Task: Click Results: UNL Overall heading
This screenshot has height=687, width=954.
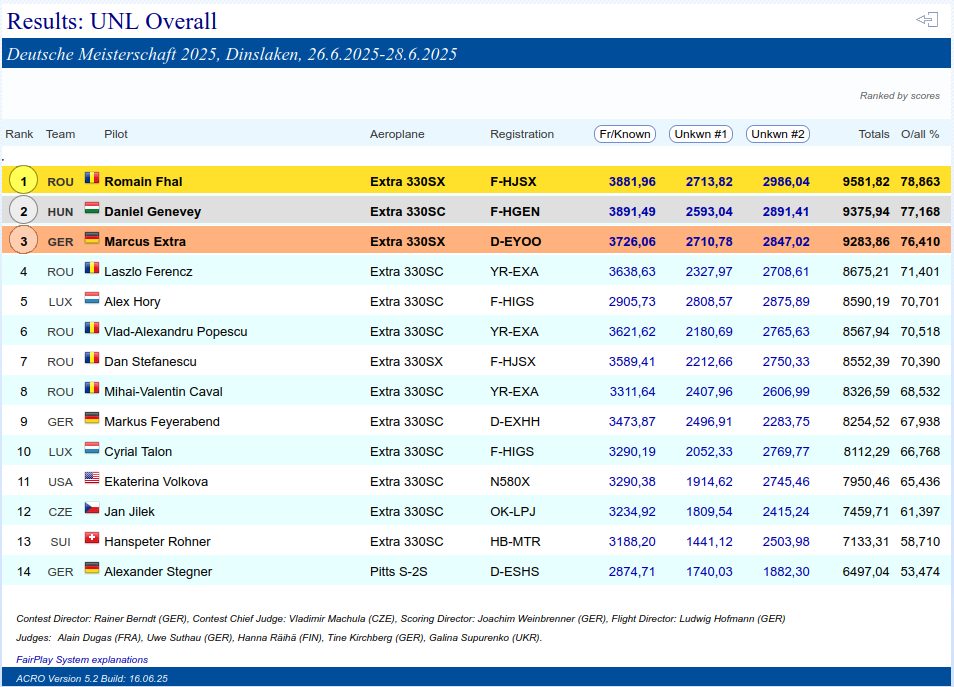Action: point(111,21)
